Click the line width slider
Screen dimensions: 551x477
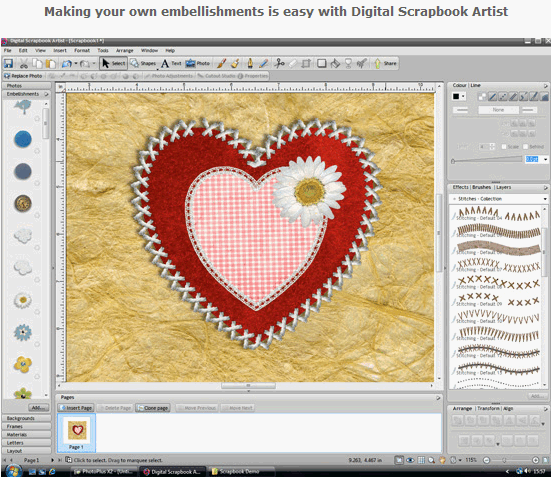coord(487,160)
